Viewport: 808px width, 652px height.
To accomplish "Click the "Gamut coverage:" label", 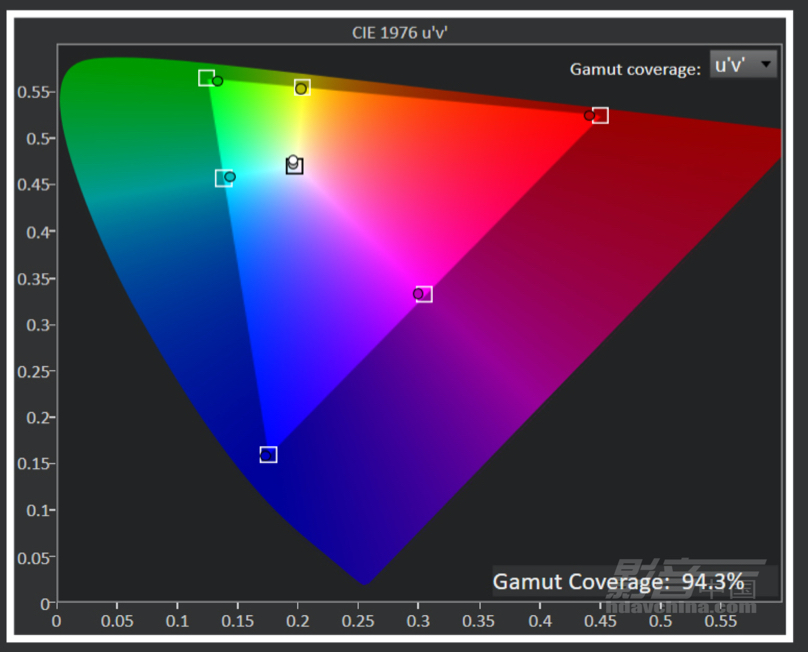I will pos(635,69).
